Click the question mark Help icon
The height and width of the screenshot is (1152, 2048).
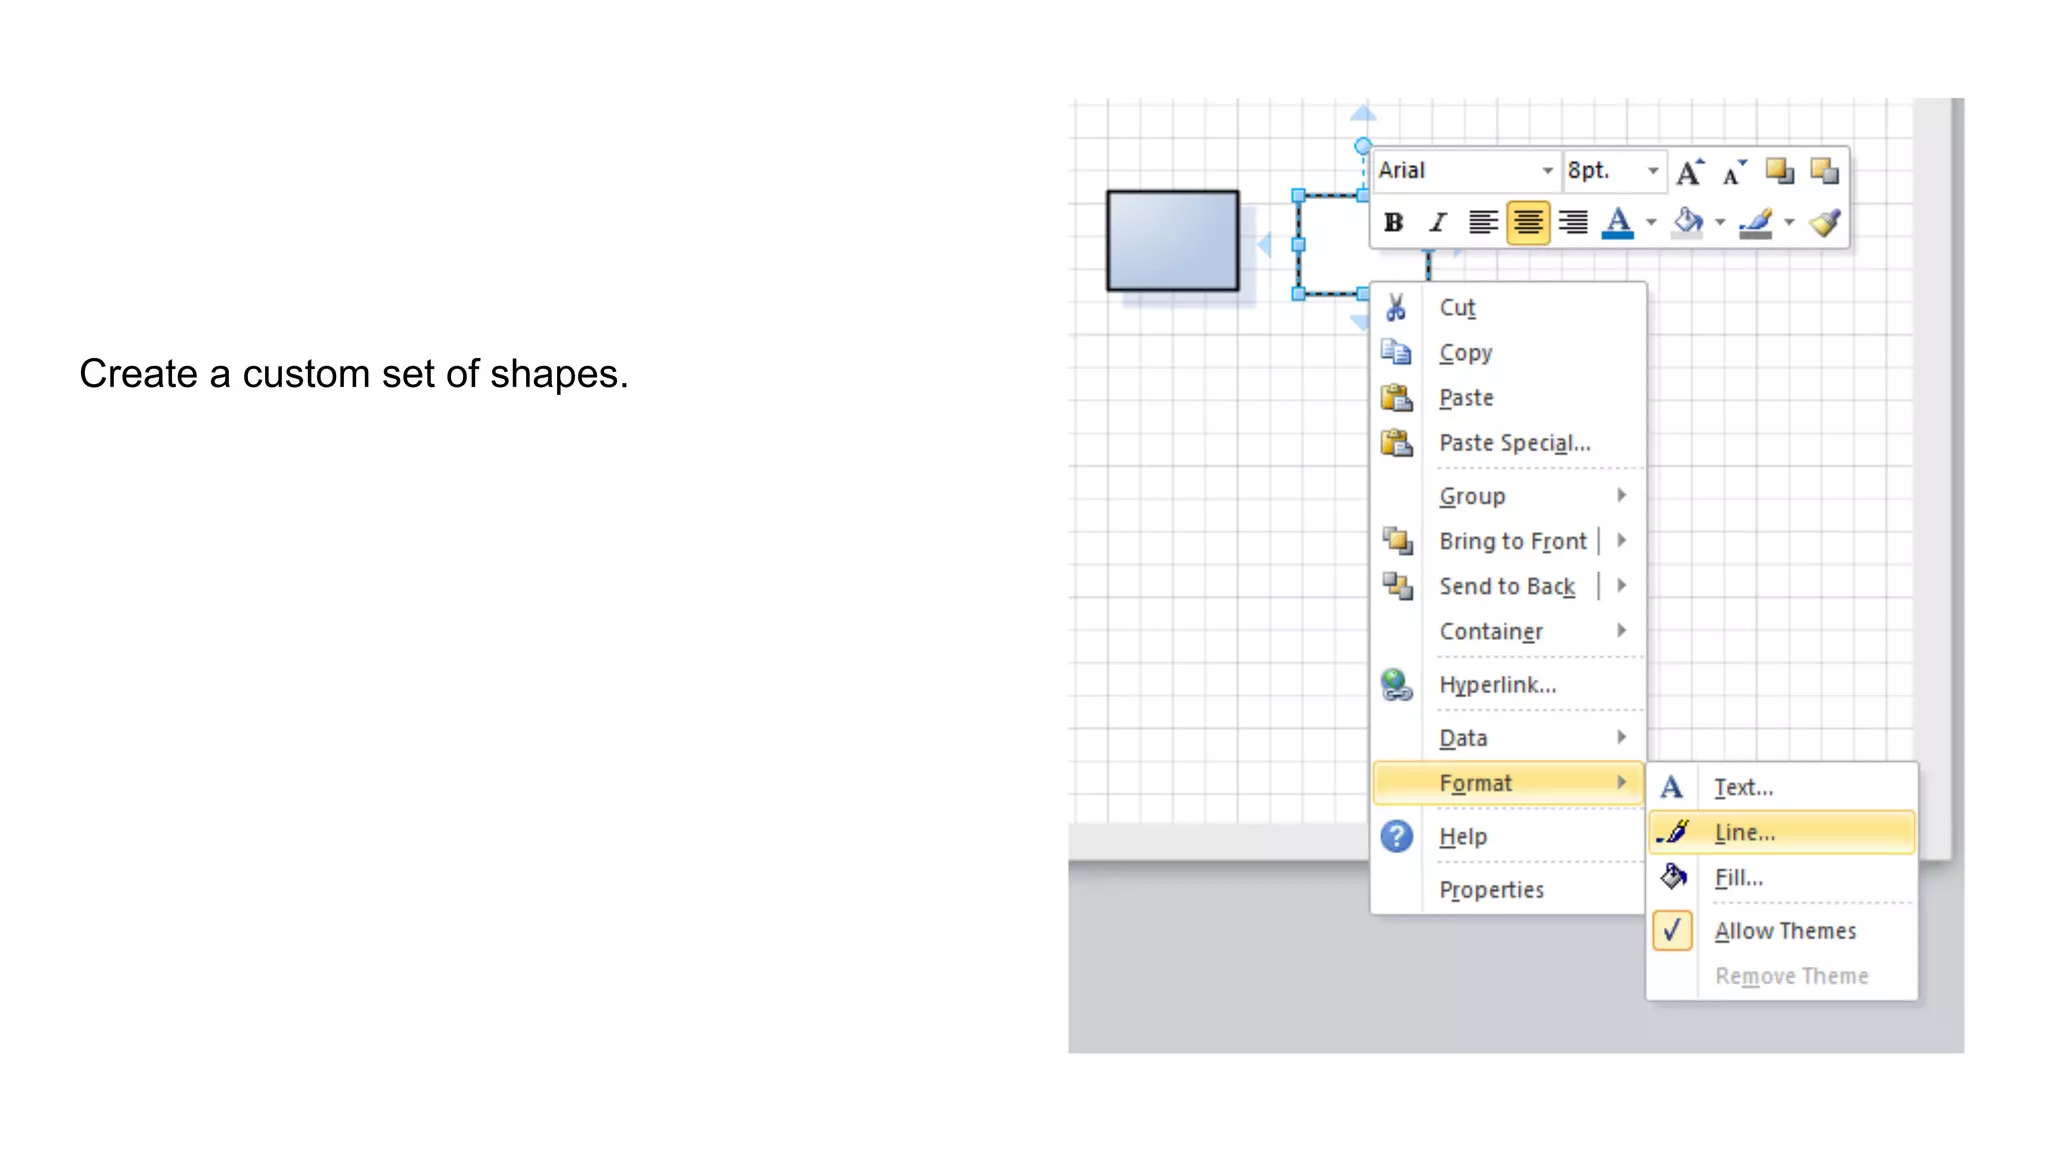pyautogui.click(x=1396, y=836)
